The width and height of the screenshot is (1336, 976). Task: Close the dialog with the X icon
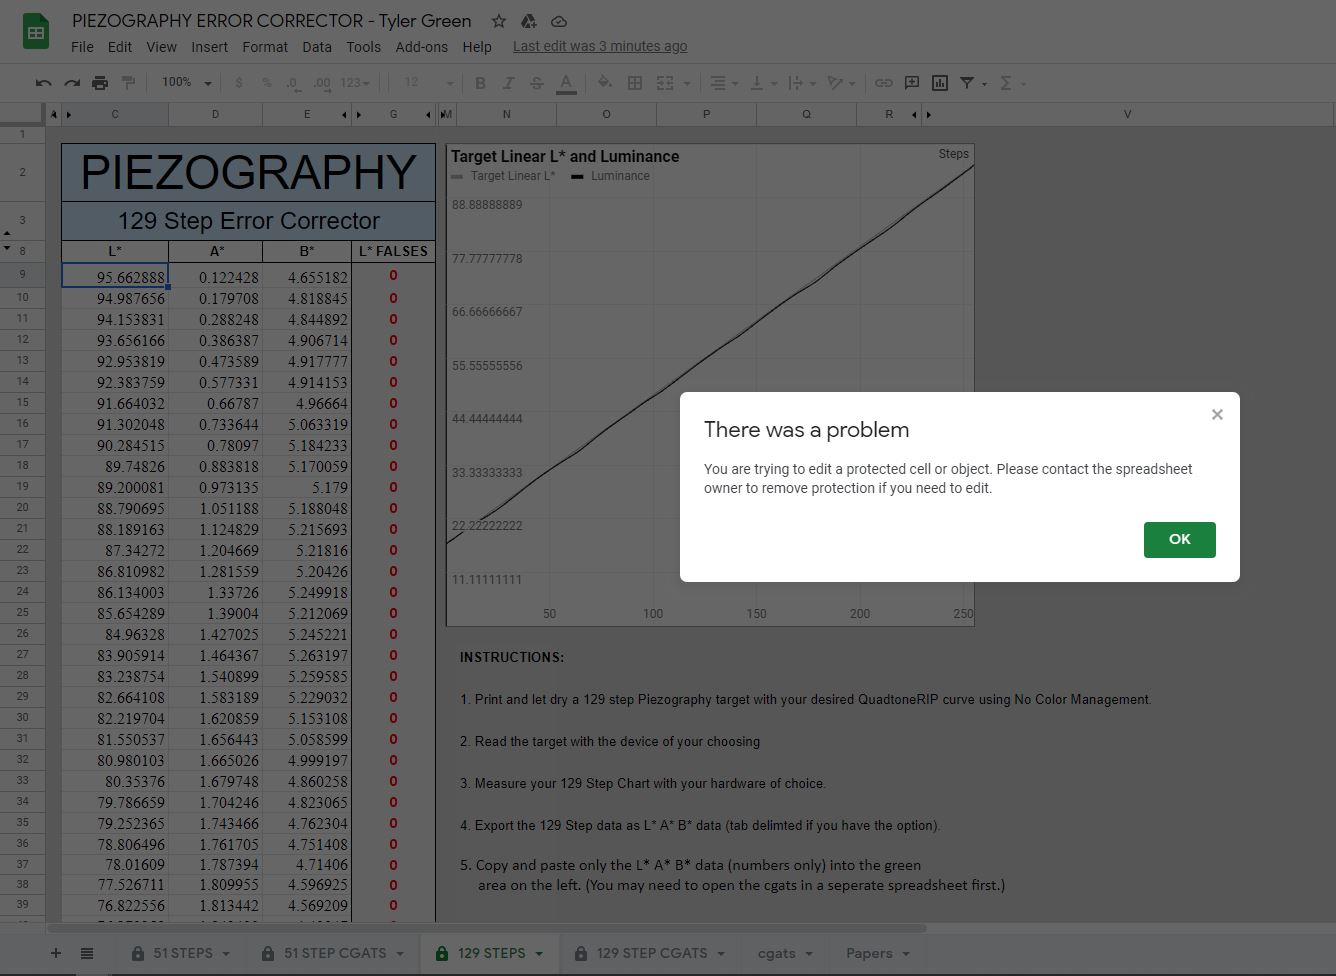pos(1217,414)
